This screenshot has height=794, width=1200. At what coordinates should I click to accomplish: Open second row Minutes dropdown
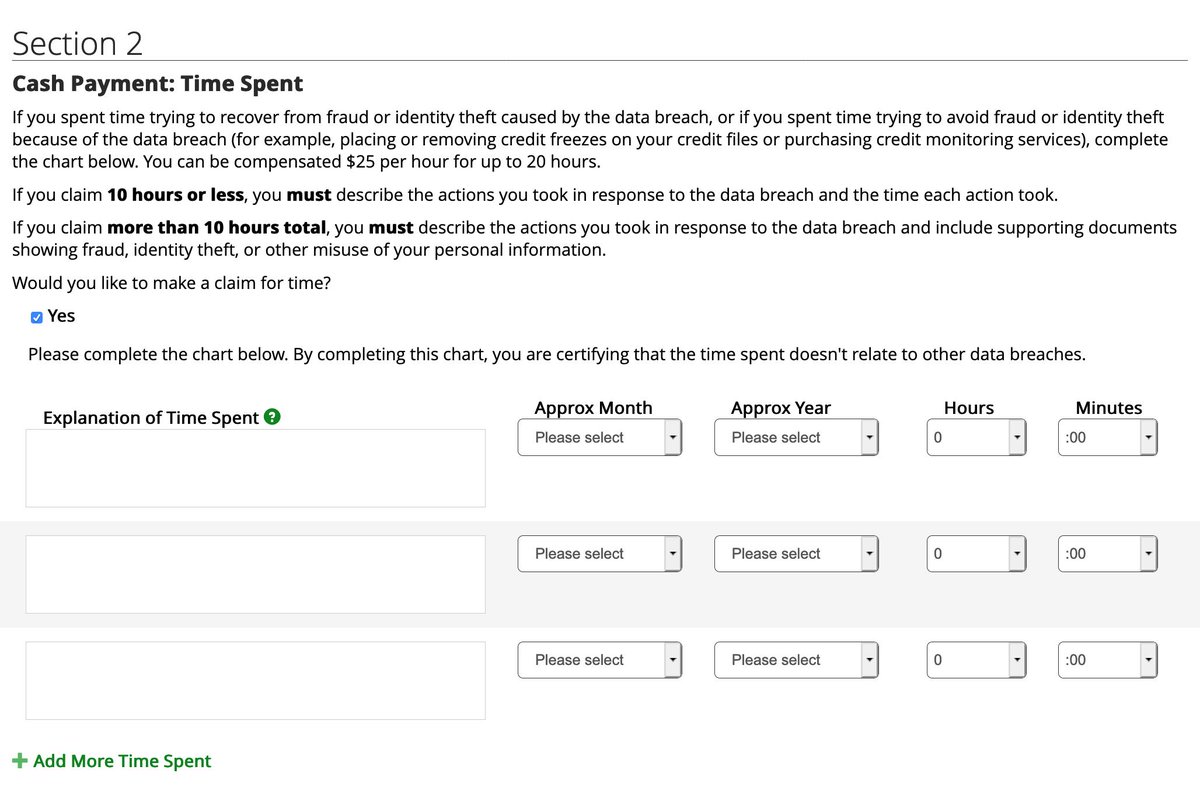pos(1107,554)
